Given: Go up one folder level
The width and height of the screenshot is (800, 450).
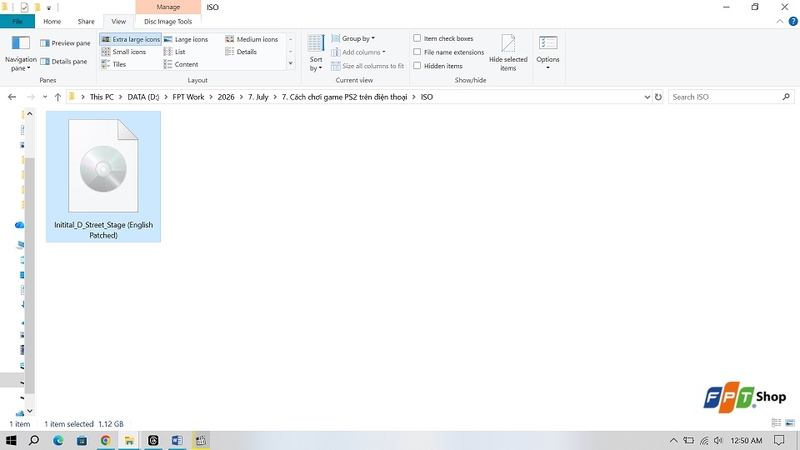Looking at the screenshot, I should (58, 97).
